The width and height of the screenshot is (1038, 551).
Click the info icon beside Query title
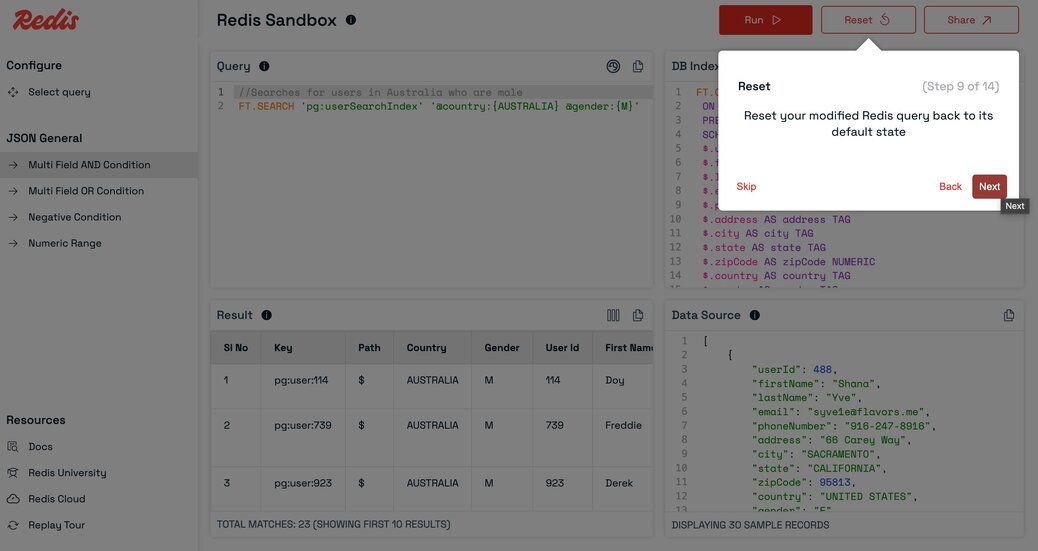coord(264,66)
